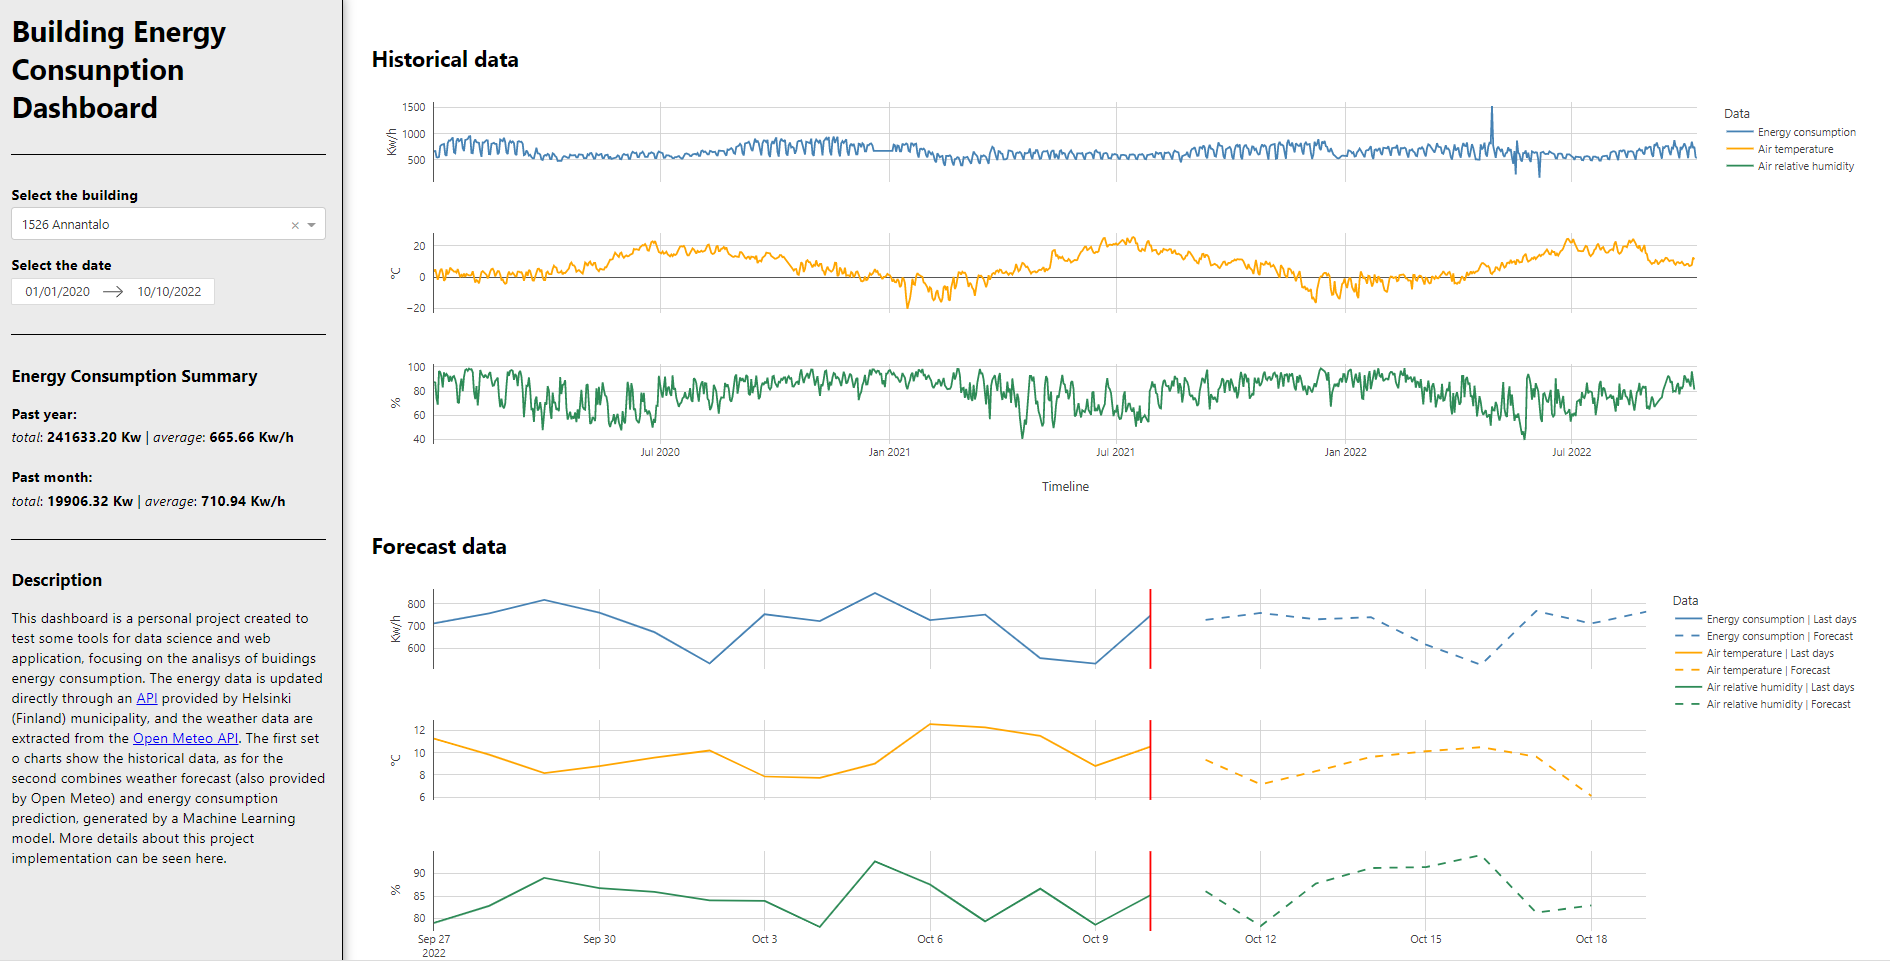Toggle Air temperature | Last days legend entry

click(1754, 653)
